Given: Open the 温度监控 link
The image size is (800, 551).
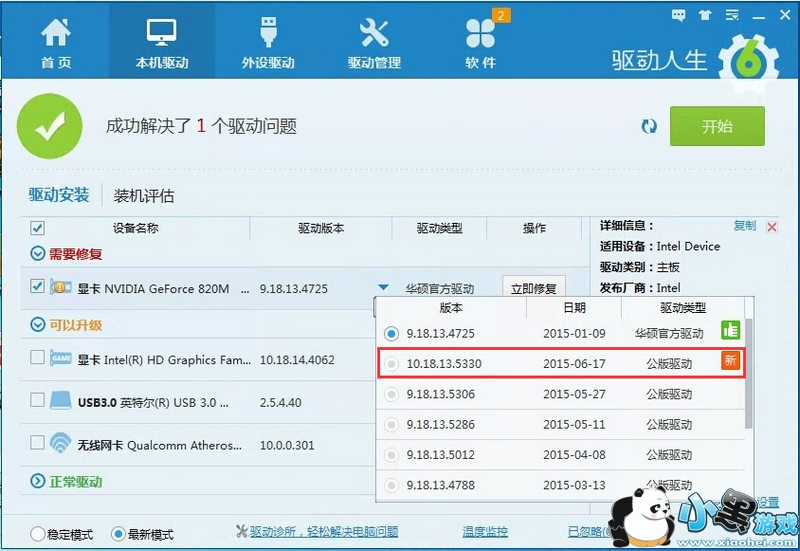Looking at the screenshot, I should tap(485, 532).
